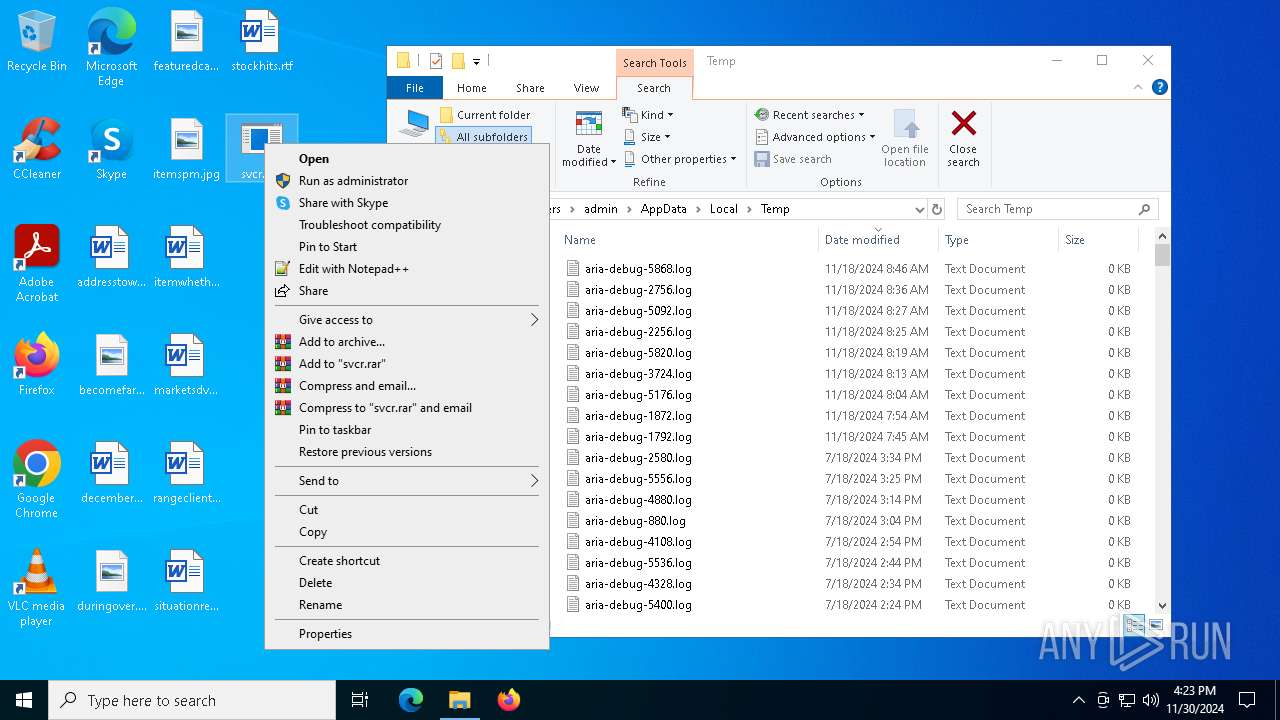
Task: Open the VLC media player shortcut
Action: (x=37, y=589)
